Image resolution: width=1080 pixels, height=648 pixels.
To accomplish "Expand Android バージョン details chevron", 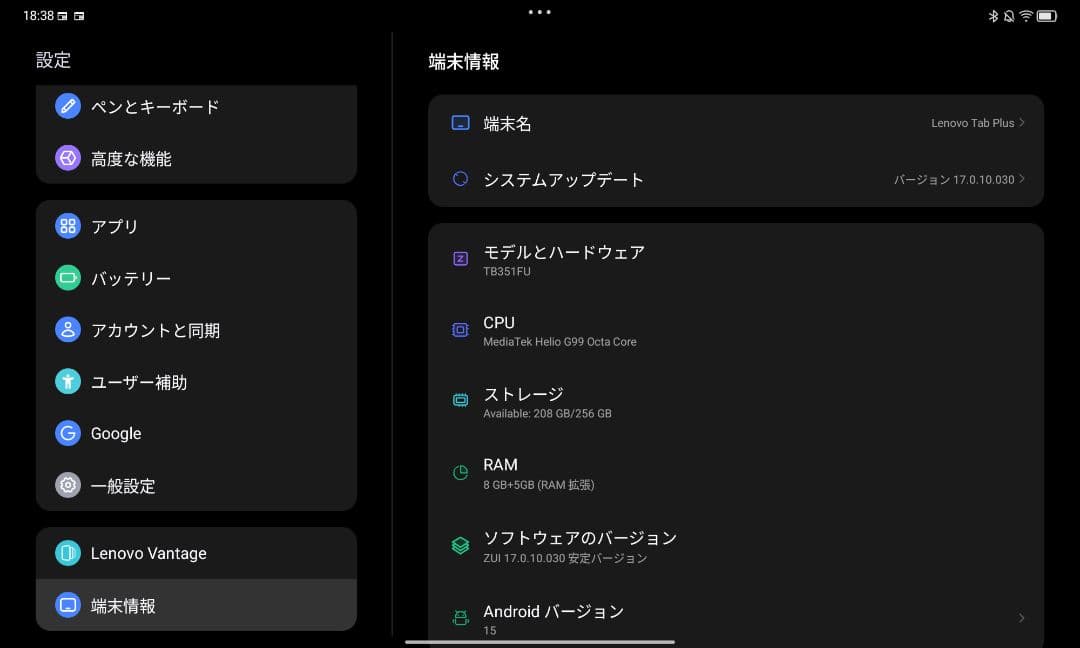I will 1021,618.
